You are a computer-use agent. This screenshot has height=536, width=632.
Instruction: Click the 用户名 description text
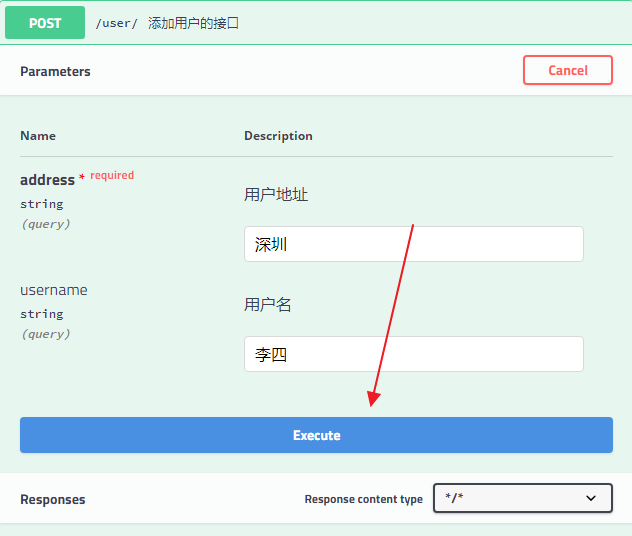click(268, 305)
